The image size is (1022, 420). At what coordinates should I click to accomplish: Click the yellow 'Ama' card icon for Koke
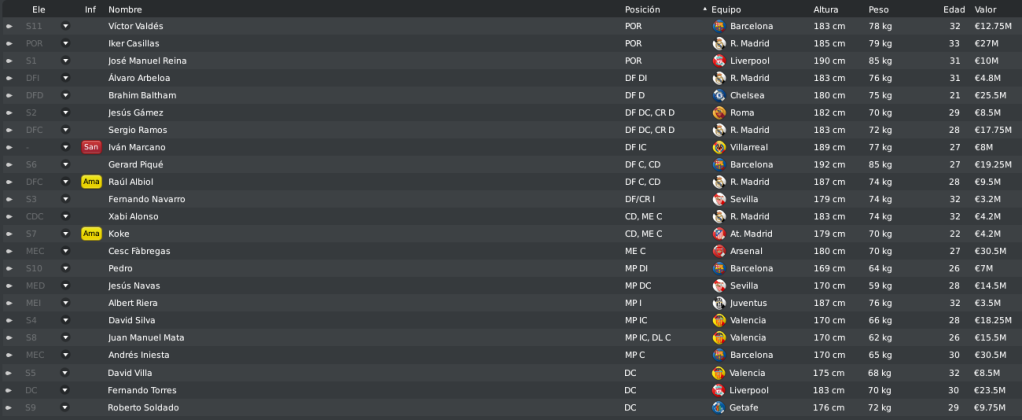tap(91, 233)
